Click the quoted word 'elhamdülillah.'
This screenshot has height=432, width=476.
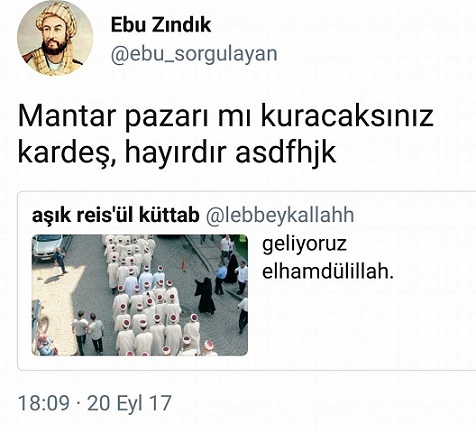tap(328, 272)
